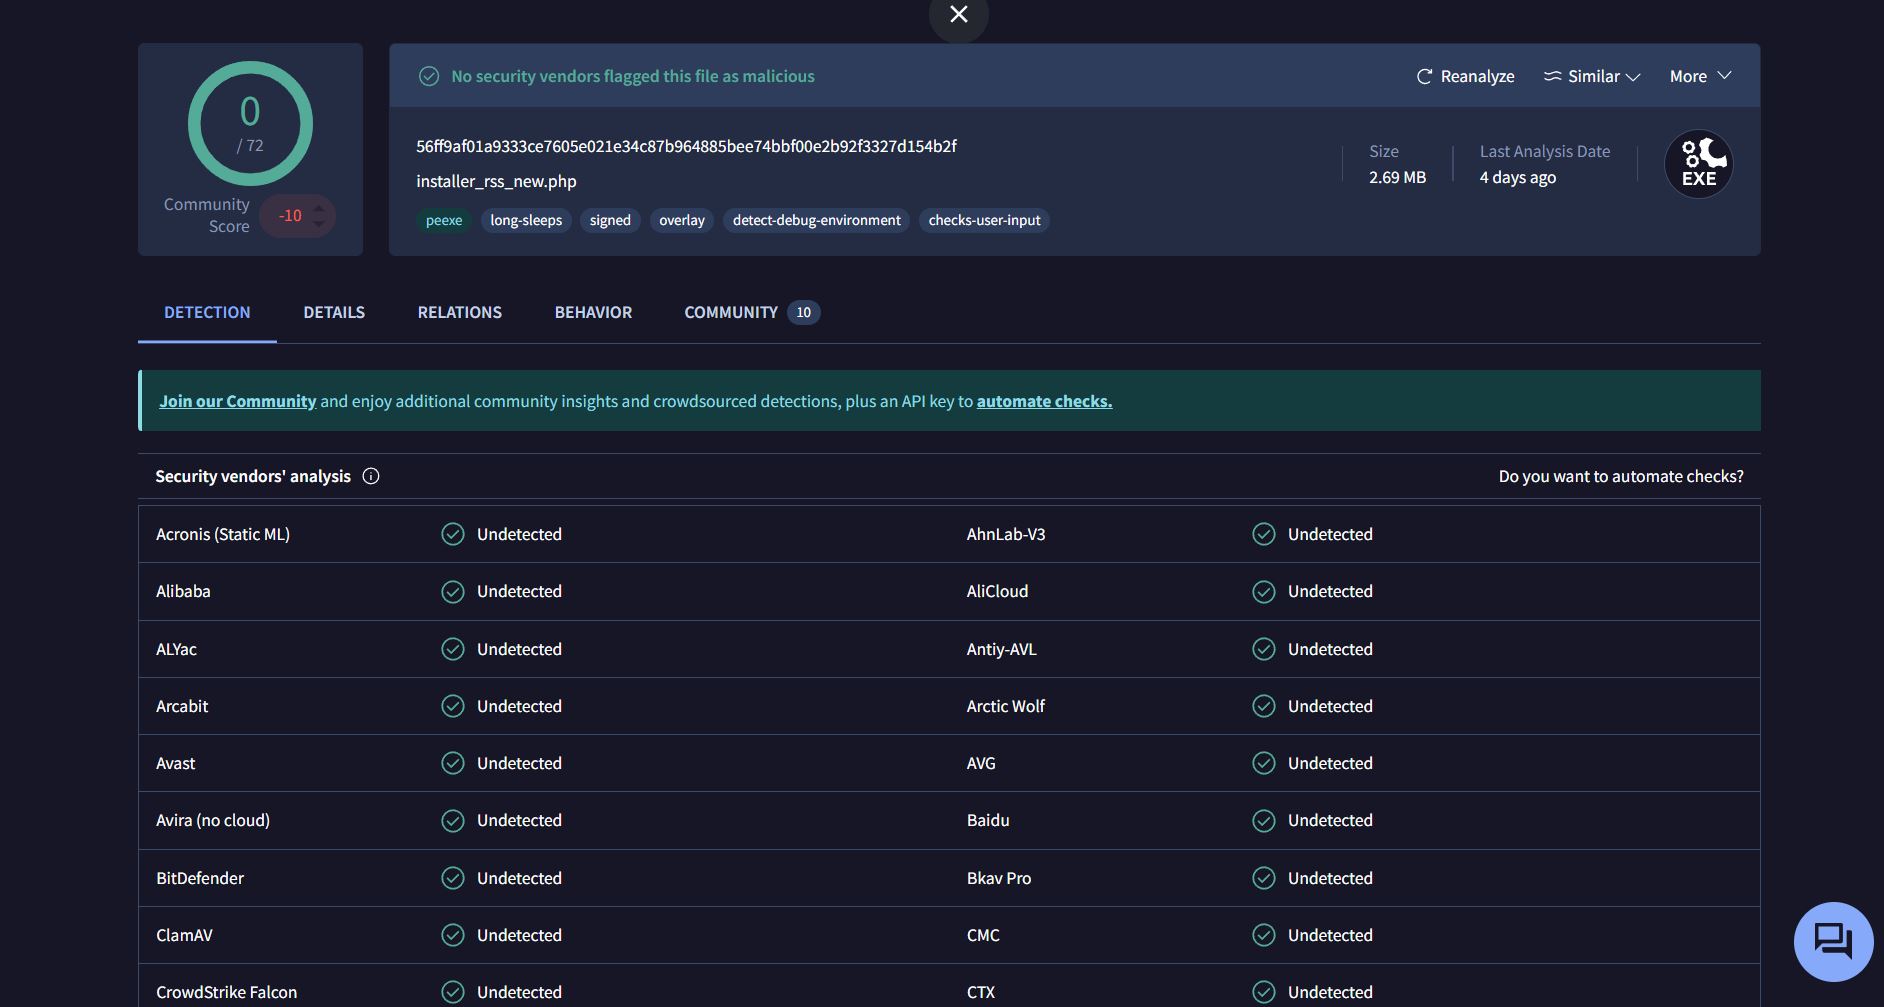
Task: Click the CMC undetected check icon
Action: 1264,935
